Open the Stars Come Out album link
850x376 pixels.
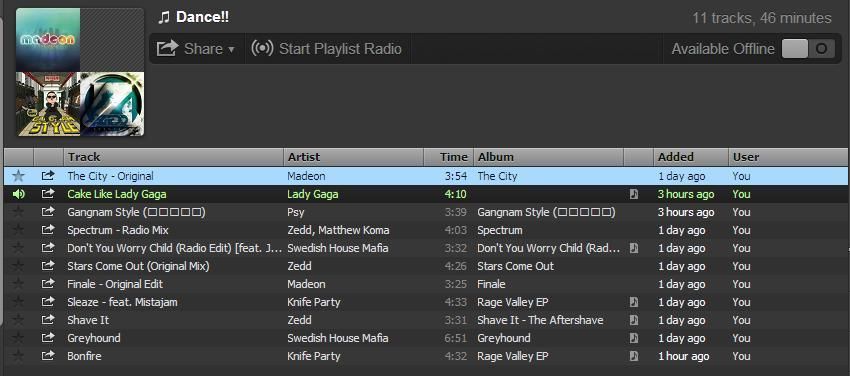[516, 266]
